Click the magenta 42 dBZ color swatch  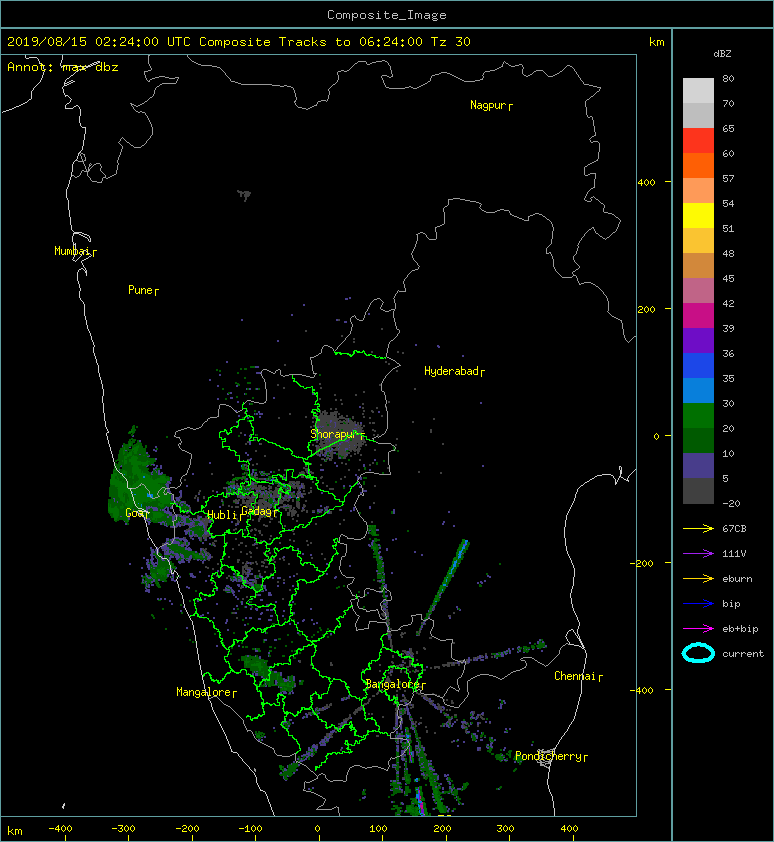pyautogui.click(x=698, y=315)
